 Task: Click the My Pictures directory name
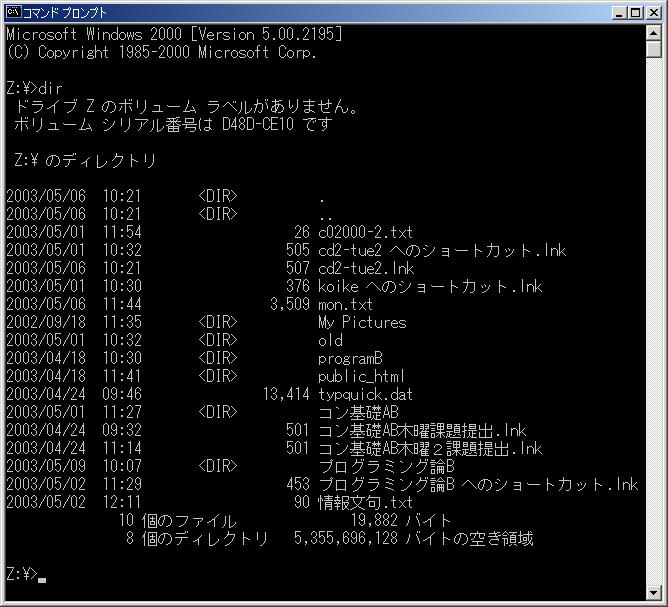pyautogui.click(x=362, y=322)
